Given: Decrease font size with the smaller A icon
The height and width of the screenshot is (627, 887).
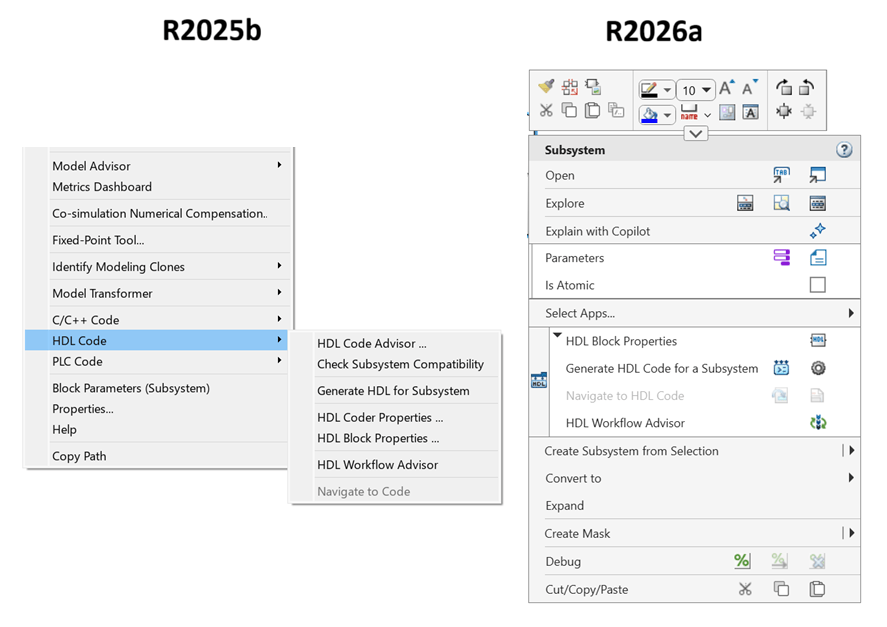Looking at the screenshot, I should click(x=750, y=88).
